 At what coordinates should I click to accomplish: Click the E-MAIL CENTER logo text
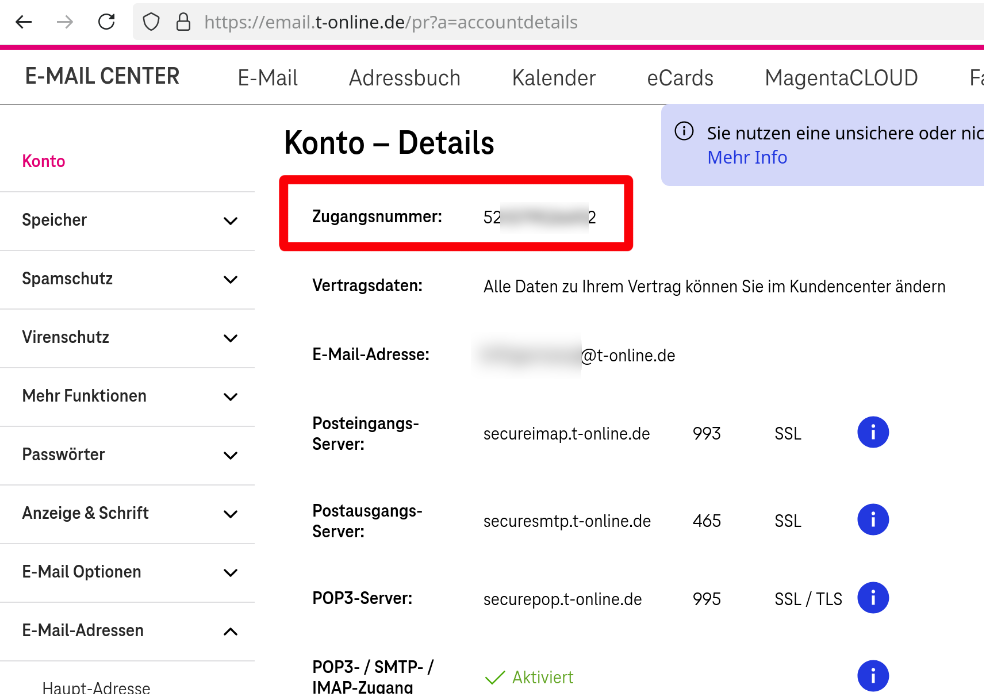[102, 77]
